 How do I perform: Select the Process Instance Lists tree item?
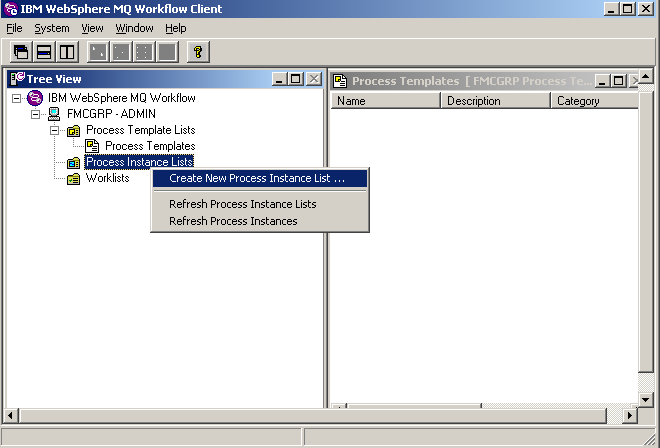pos(139,162)
